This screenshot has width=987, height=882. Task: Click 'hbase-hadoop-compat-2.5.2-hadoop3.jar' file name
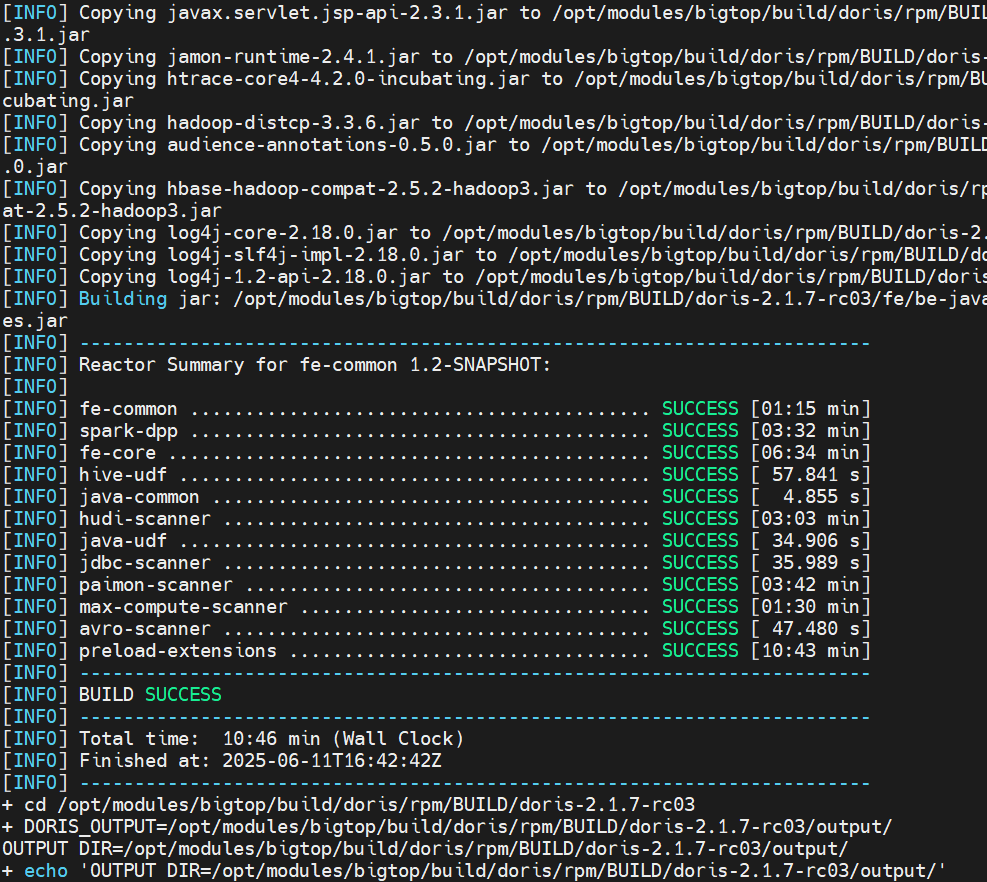click(x=370, y=189)
